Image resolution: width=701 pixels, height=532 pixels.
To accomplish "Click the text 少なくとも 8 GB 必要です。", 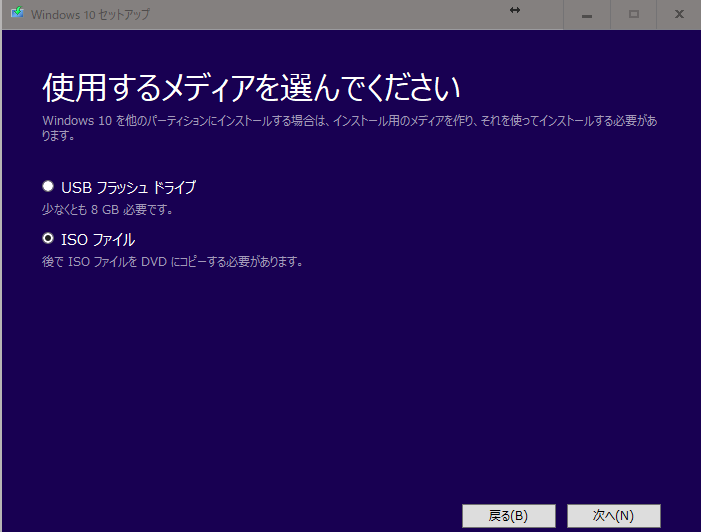I will pos(107,209).
